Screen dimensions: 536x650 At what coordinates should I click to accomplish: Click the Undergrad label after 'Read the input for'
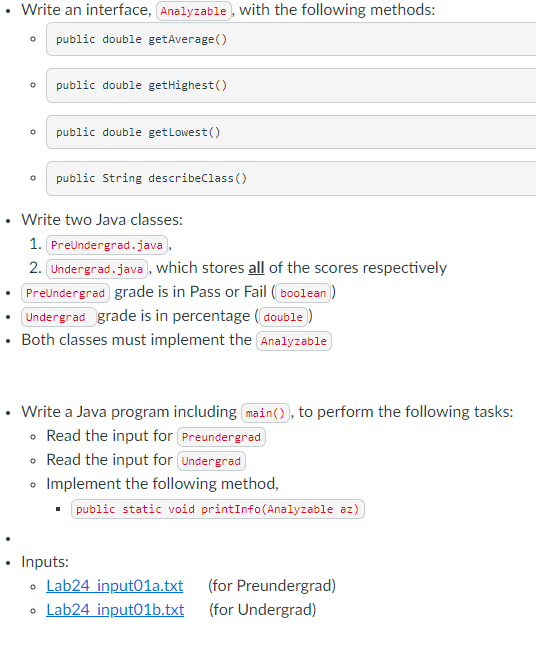click(211, 461)
